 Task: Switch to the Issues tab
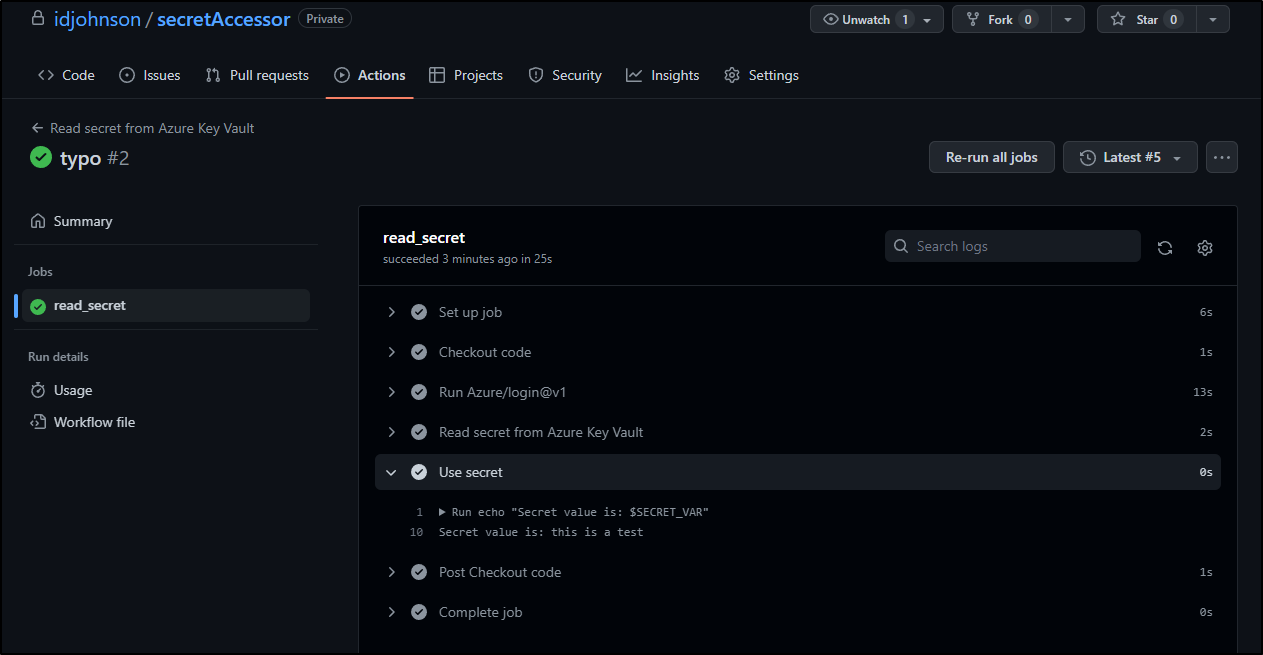[150, 75]
